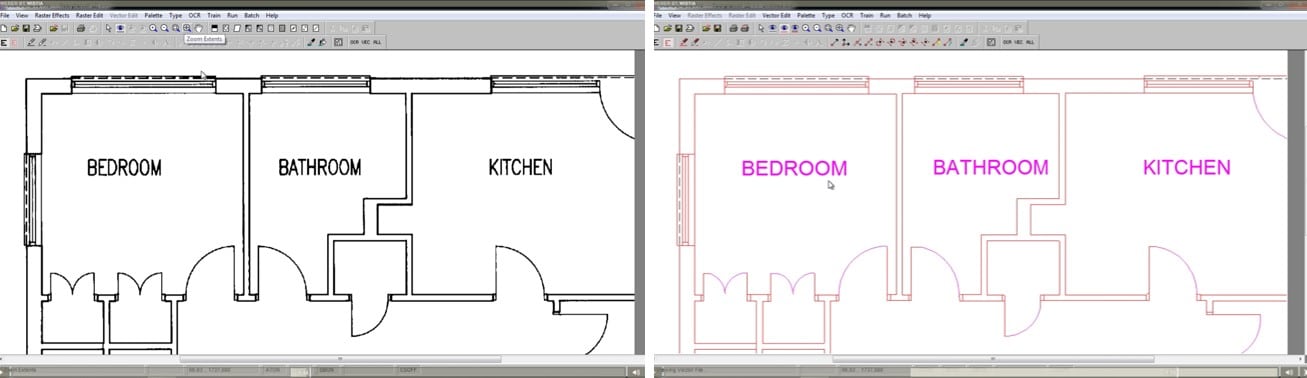Click the magenta BEDROOM text in the right window
The width and height of the screenshot is (1307, 378).
pos(794,168)
